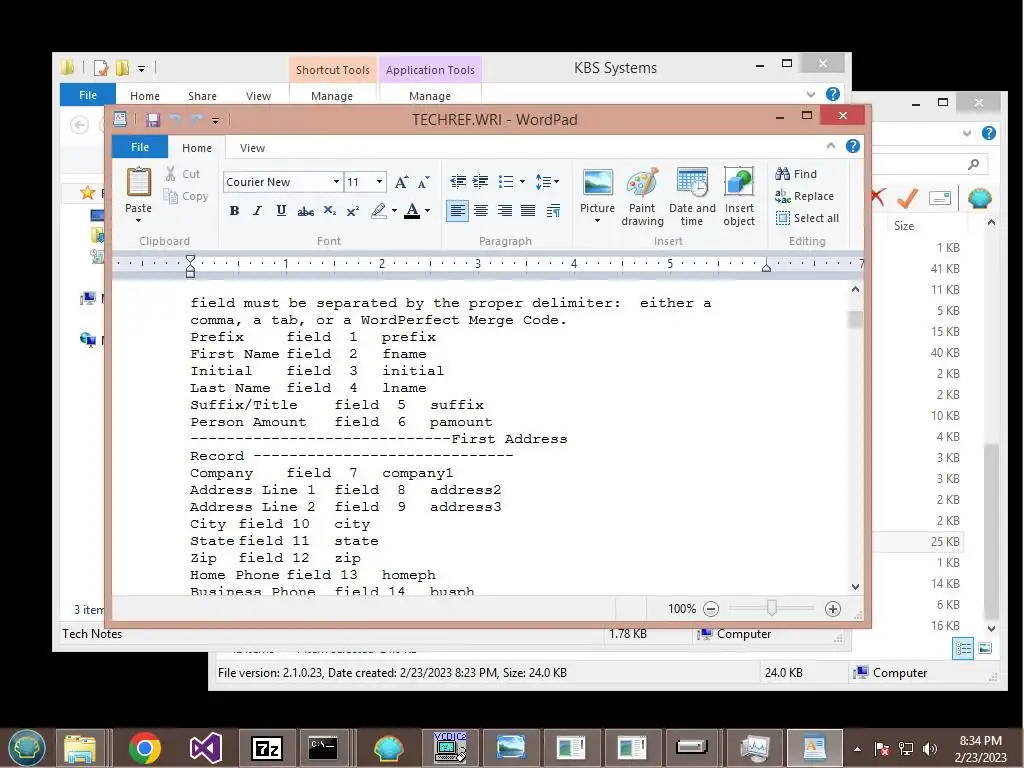Open Google Chrome from the taskbar
Viewport: 1024px width, 768px height.
[x=145, y=748]
